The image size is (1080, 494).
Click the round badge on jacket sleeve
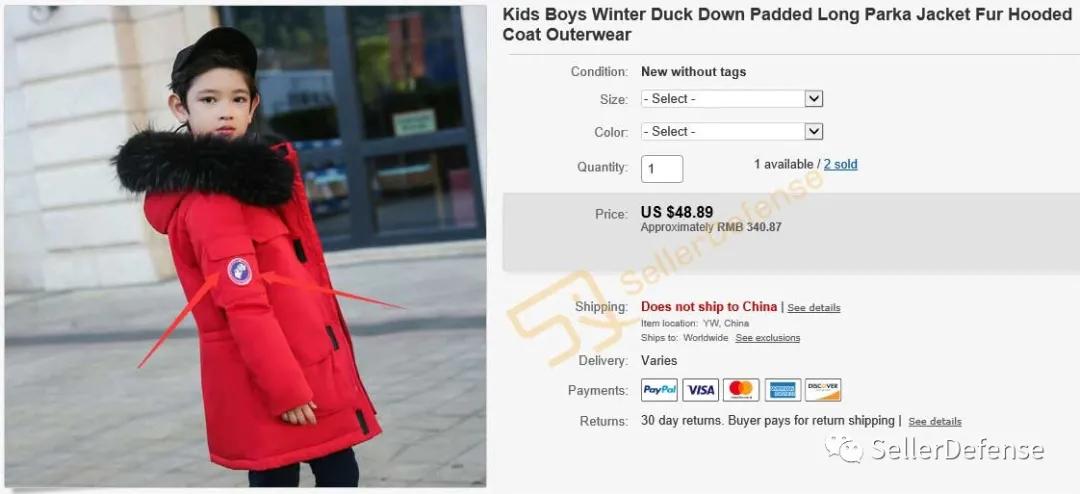[x=240, y=271]
